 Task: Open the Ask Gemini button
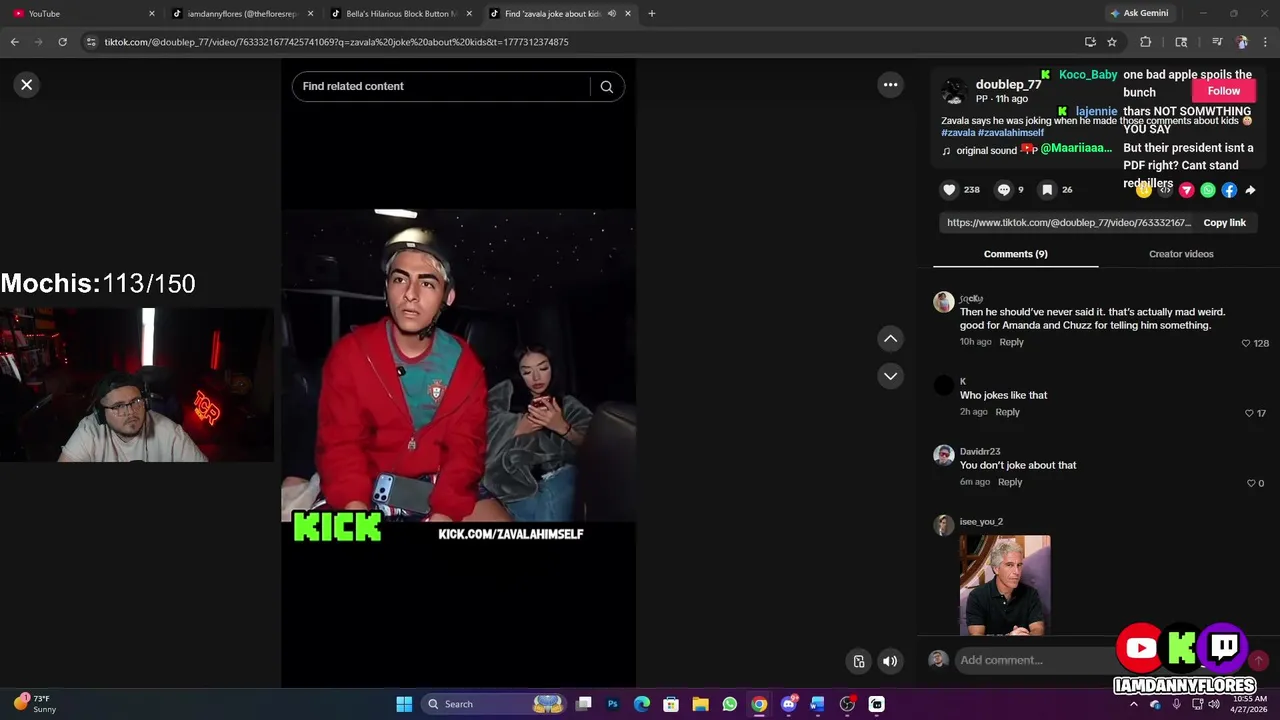(1139, 14)
